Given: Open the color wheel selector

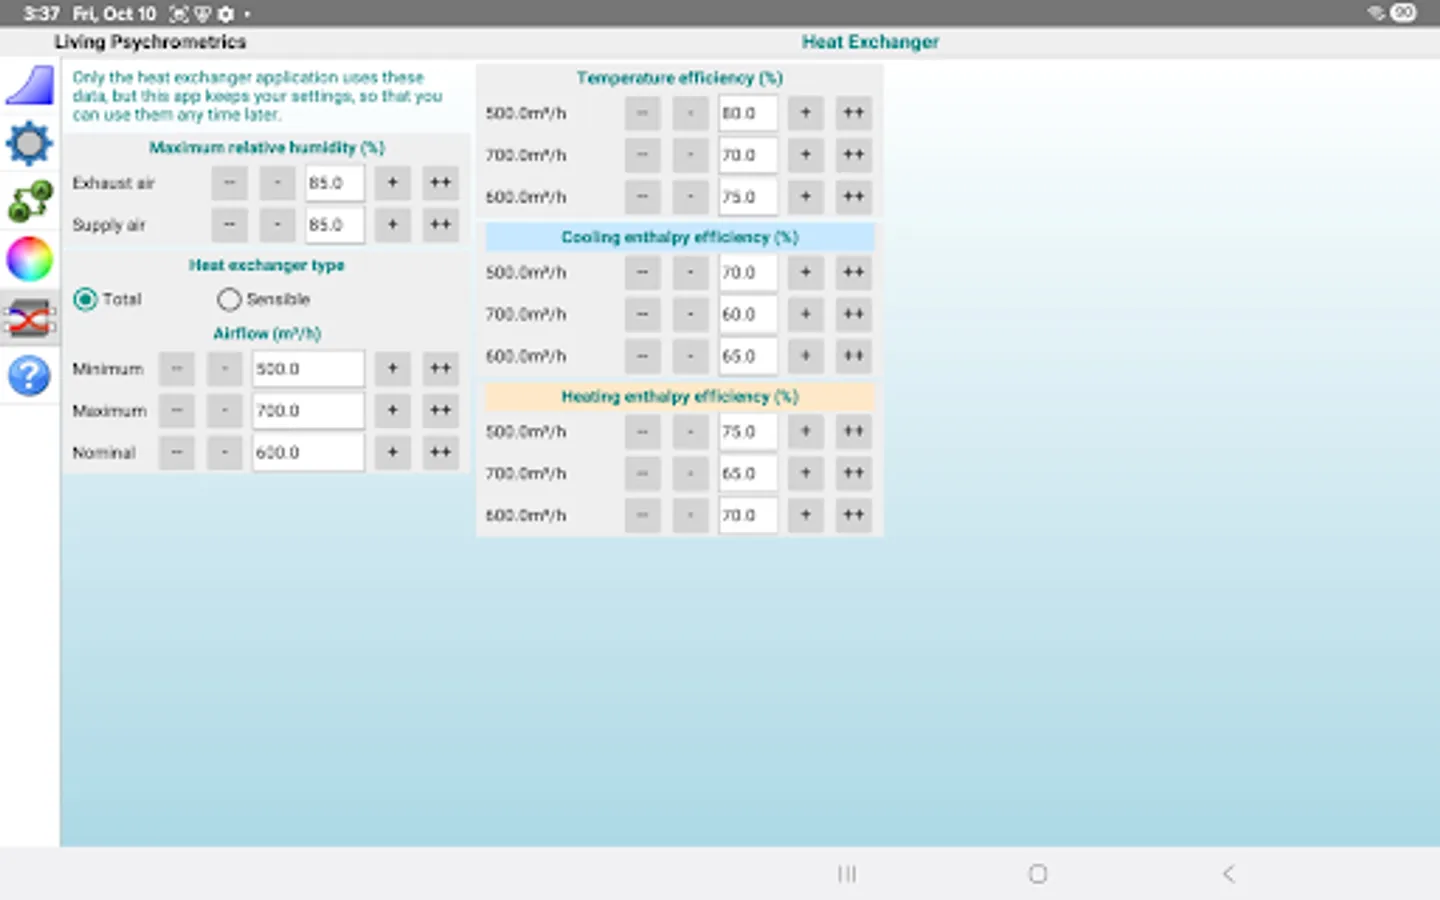Looking at the screenshot, I should (x=29, y=259).
